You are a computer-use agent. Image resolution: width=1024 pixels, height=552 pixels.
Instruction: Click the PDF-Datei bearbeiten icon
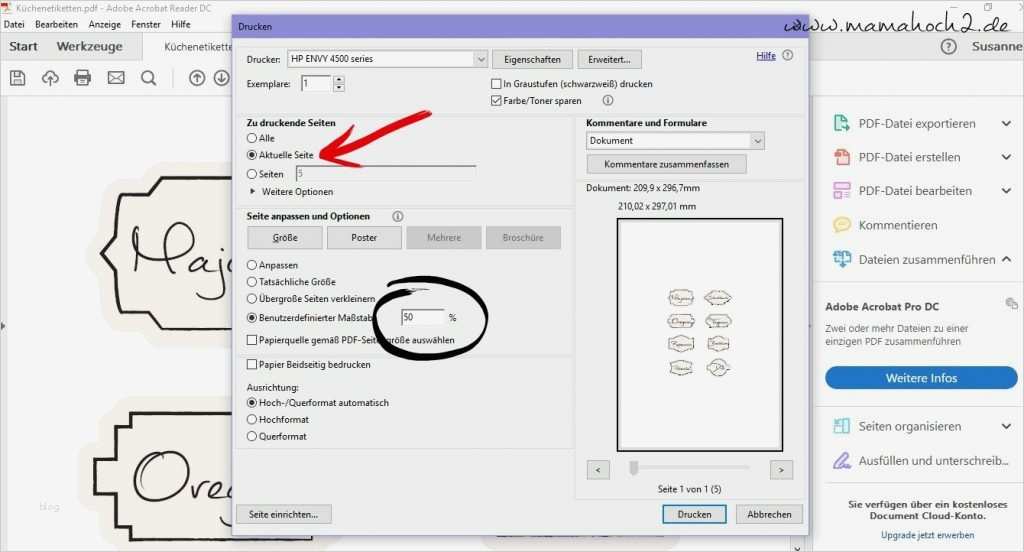841,191
